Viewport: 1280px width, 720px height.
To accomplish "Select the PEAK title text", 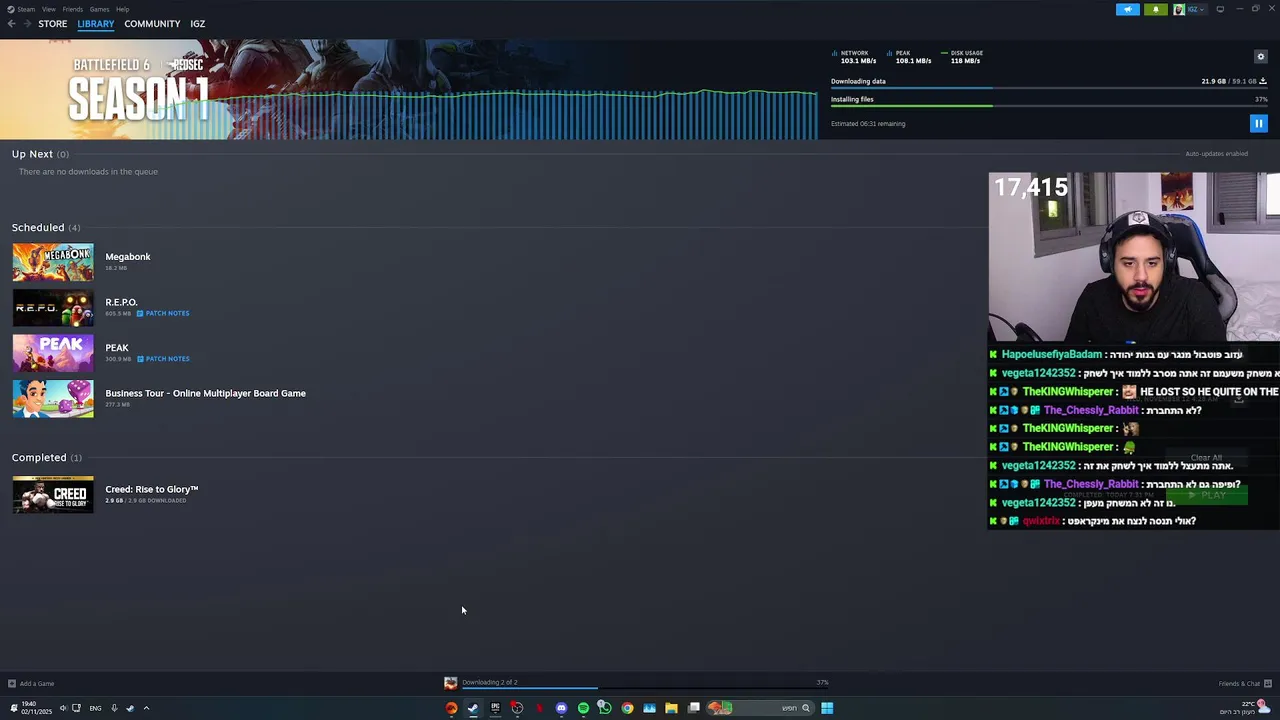I will pos(117,348).
